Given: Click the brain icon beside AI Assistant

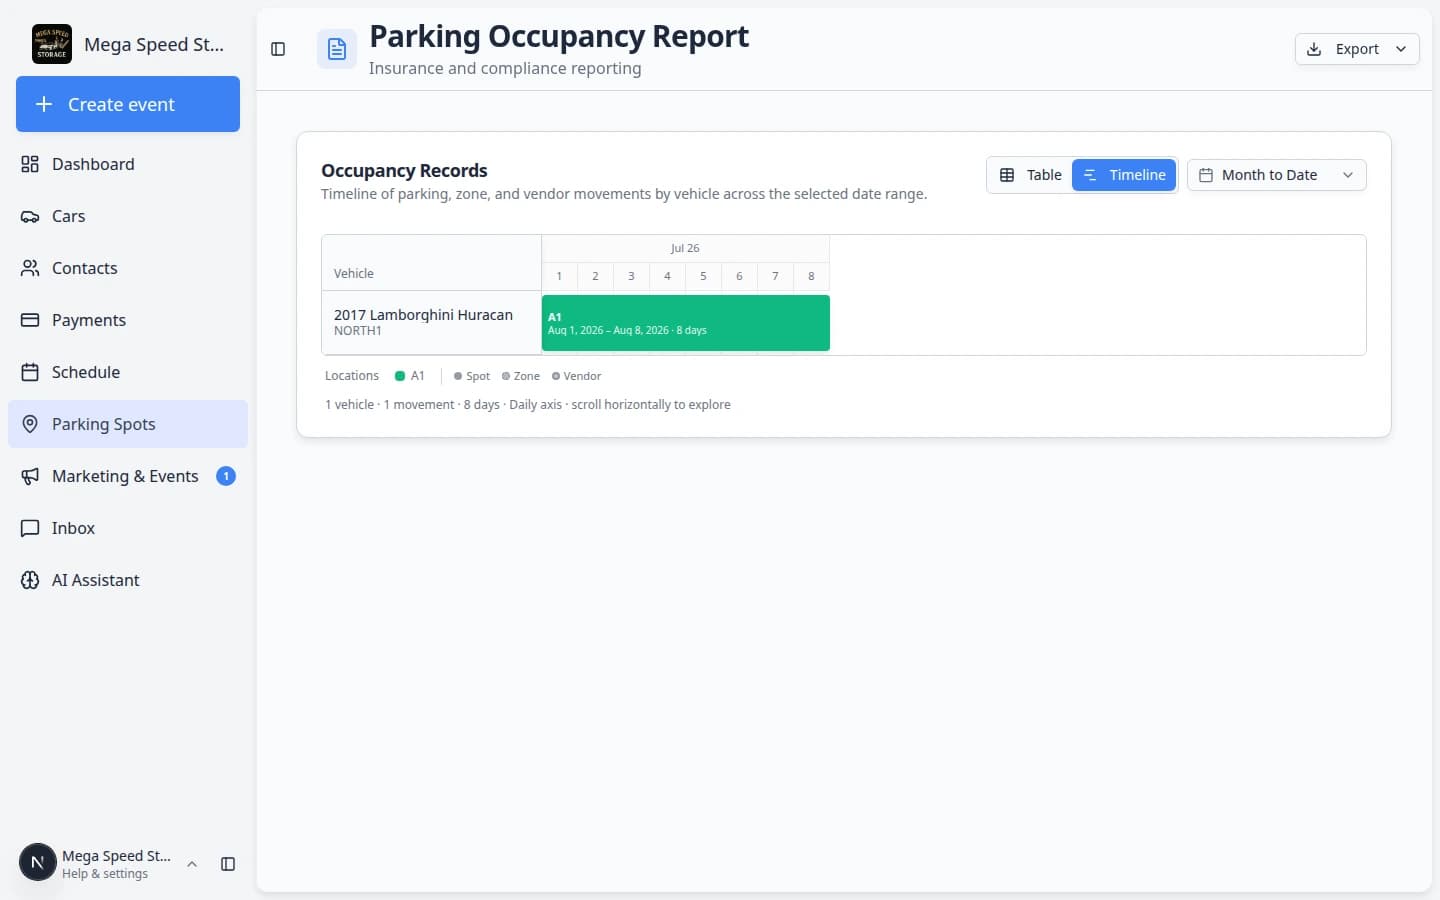Looking at the screenshot, I should click(30, 580).
